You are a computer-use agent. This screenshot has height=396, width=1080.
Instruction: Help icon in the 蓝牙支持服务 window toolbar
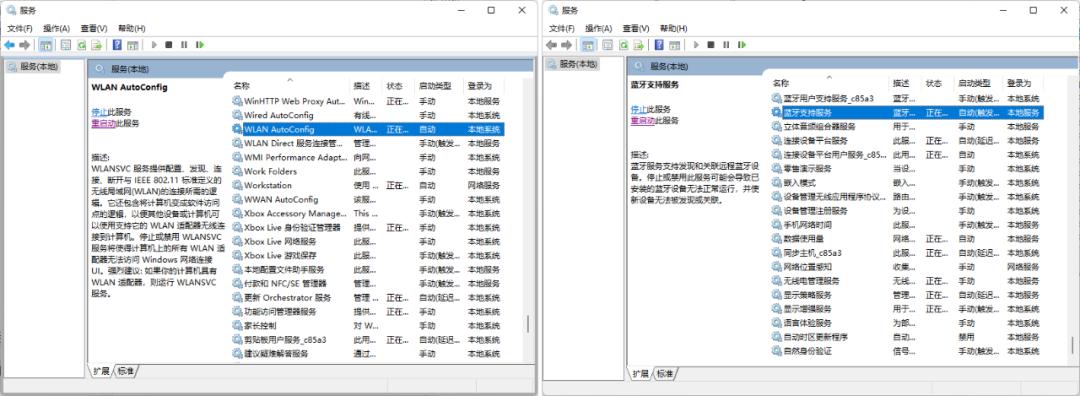tap(658, 45)
